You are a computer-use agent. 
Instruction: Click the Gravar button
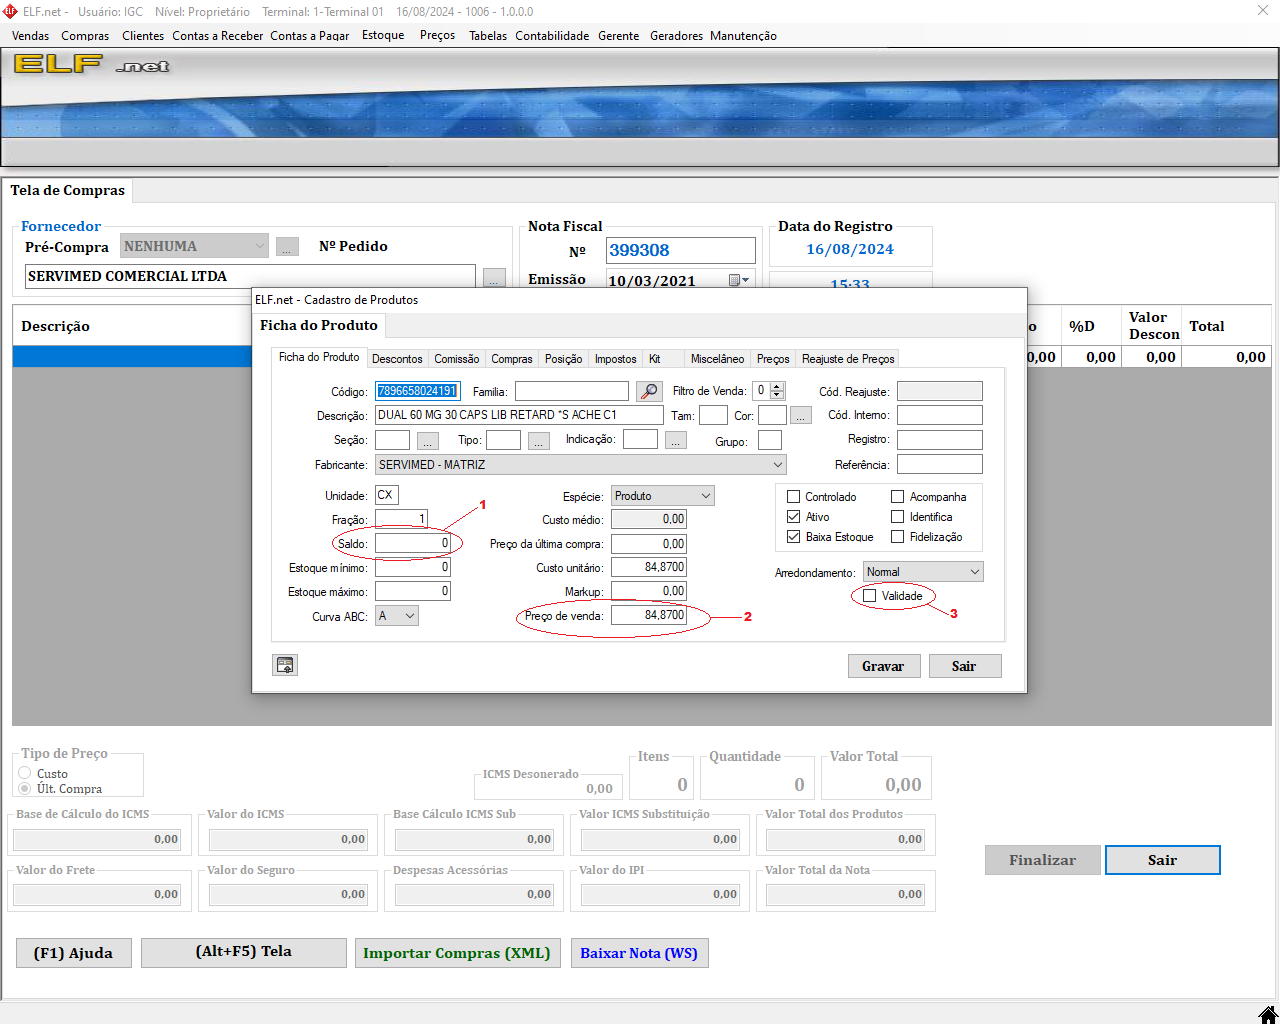pyautogui.click(x=883, y=666)
